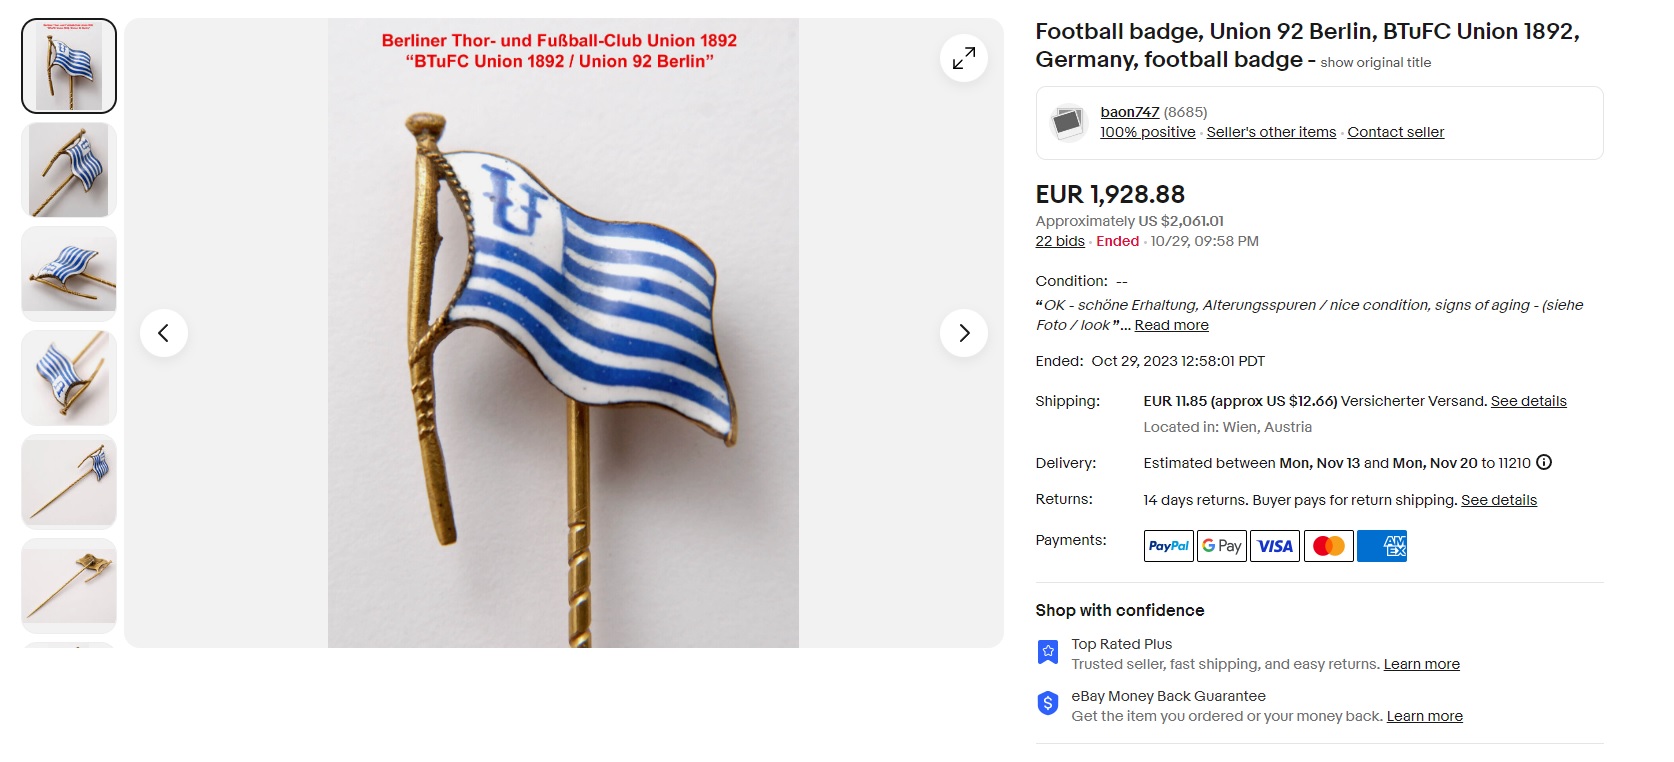Select the fifth thumbnail showing full pin
The height and width of the screenshot is (762, 1674).
point(69,482)
